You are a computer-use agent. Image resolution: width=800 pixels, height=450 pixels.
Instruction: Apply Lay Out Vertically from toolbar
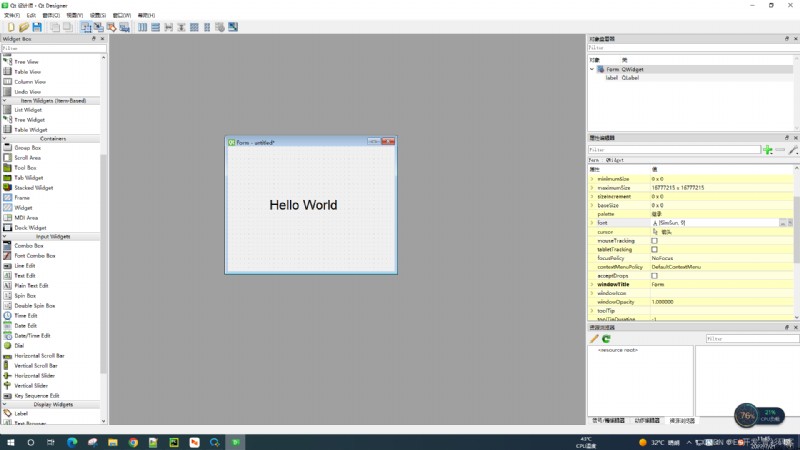point(155,27)
